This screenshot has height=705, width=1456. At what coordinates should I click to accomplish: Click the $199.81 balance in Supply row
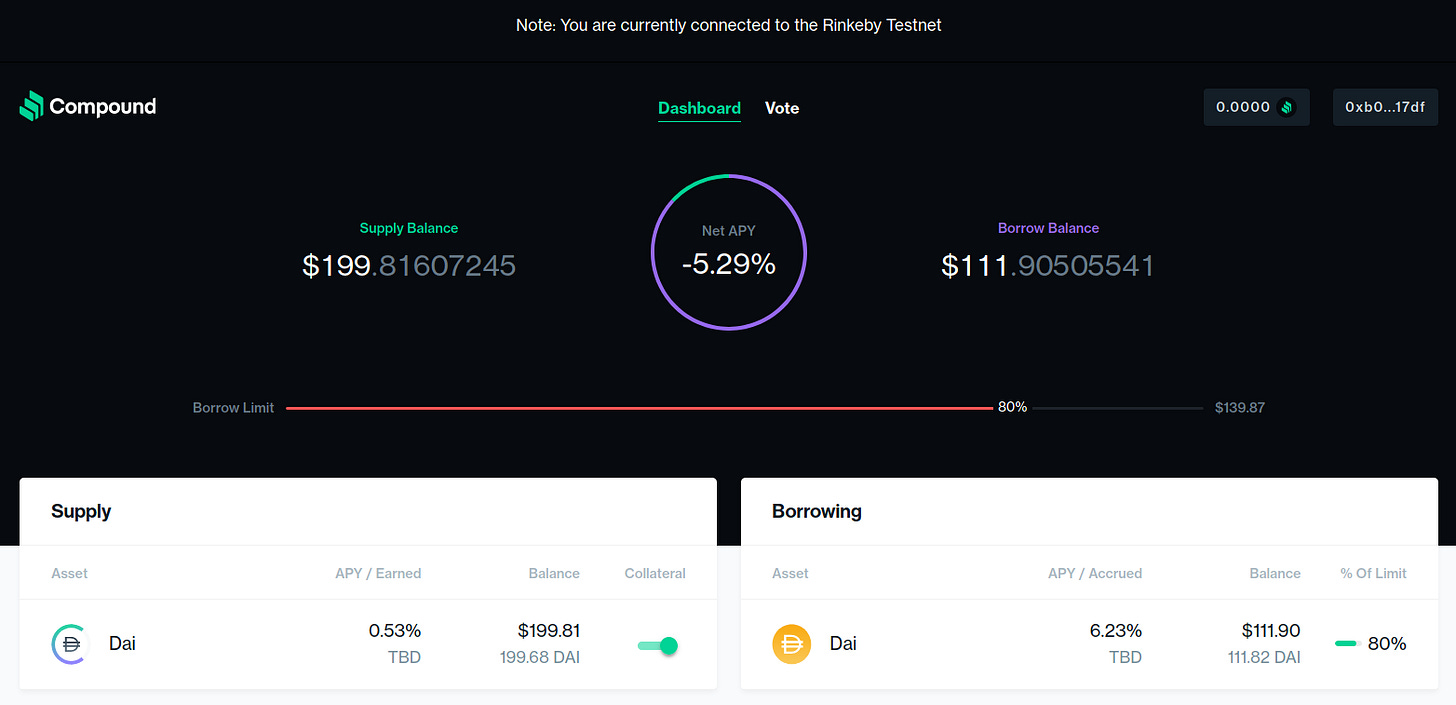(x=549, y=631)
